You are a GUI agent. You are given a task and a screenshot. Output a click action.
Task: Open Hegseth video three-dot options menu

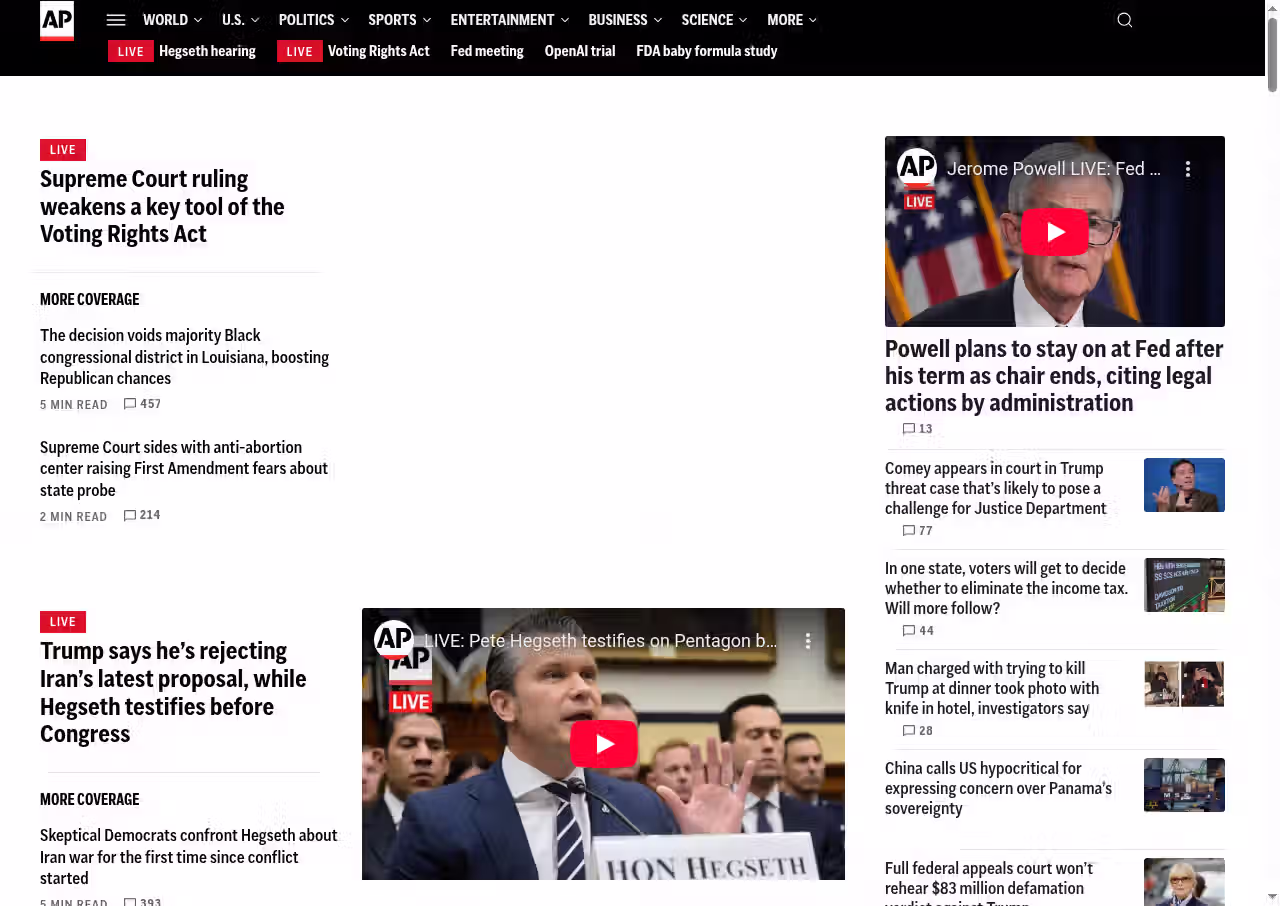point(808,641)
